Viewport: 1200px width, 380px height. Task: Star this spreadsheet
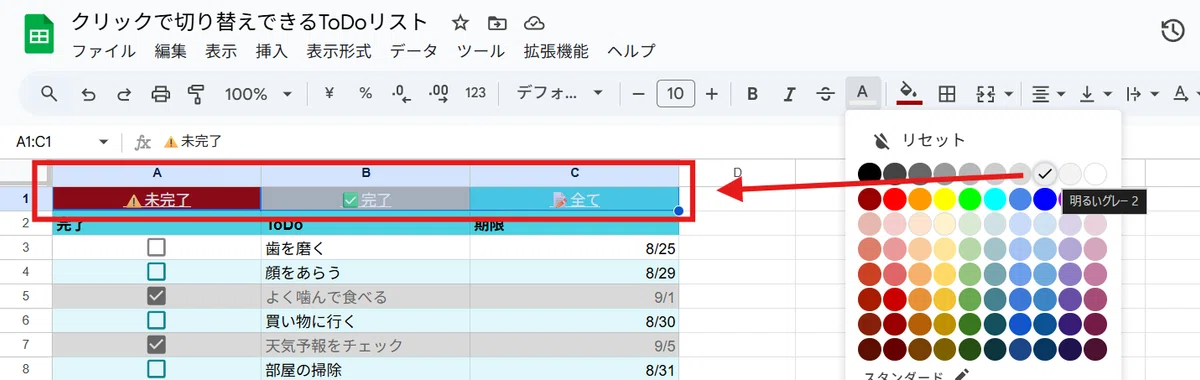pos(460,23)
